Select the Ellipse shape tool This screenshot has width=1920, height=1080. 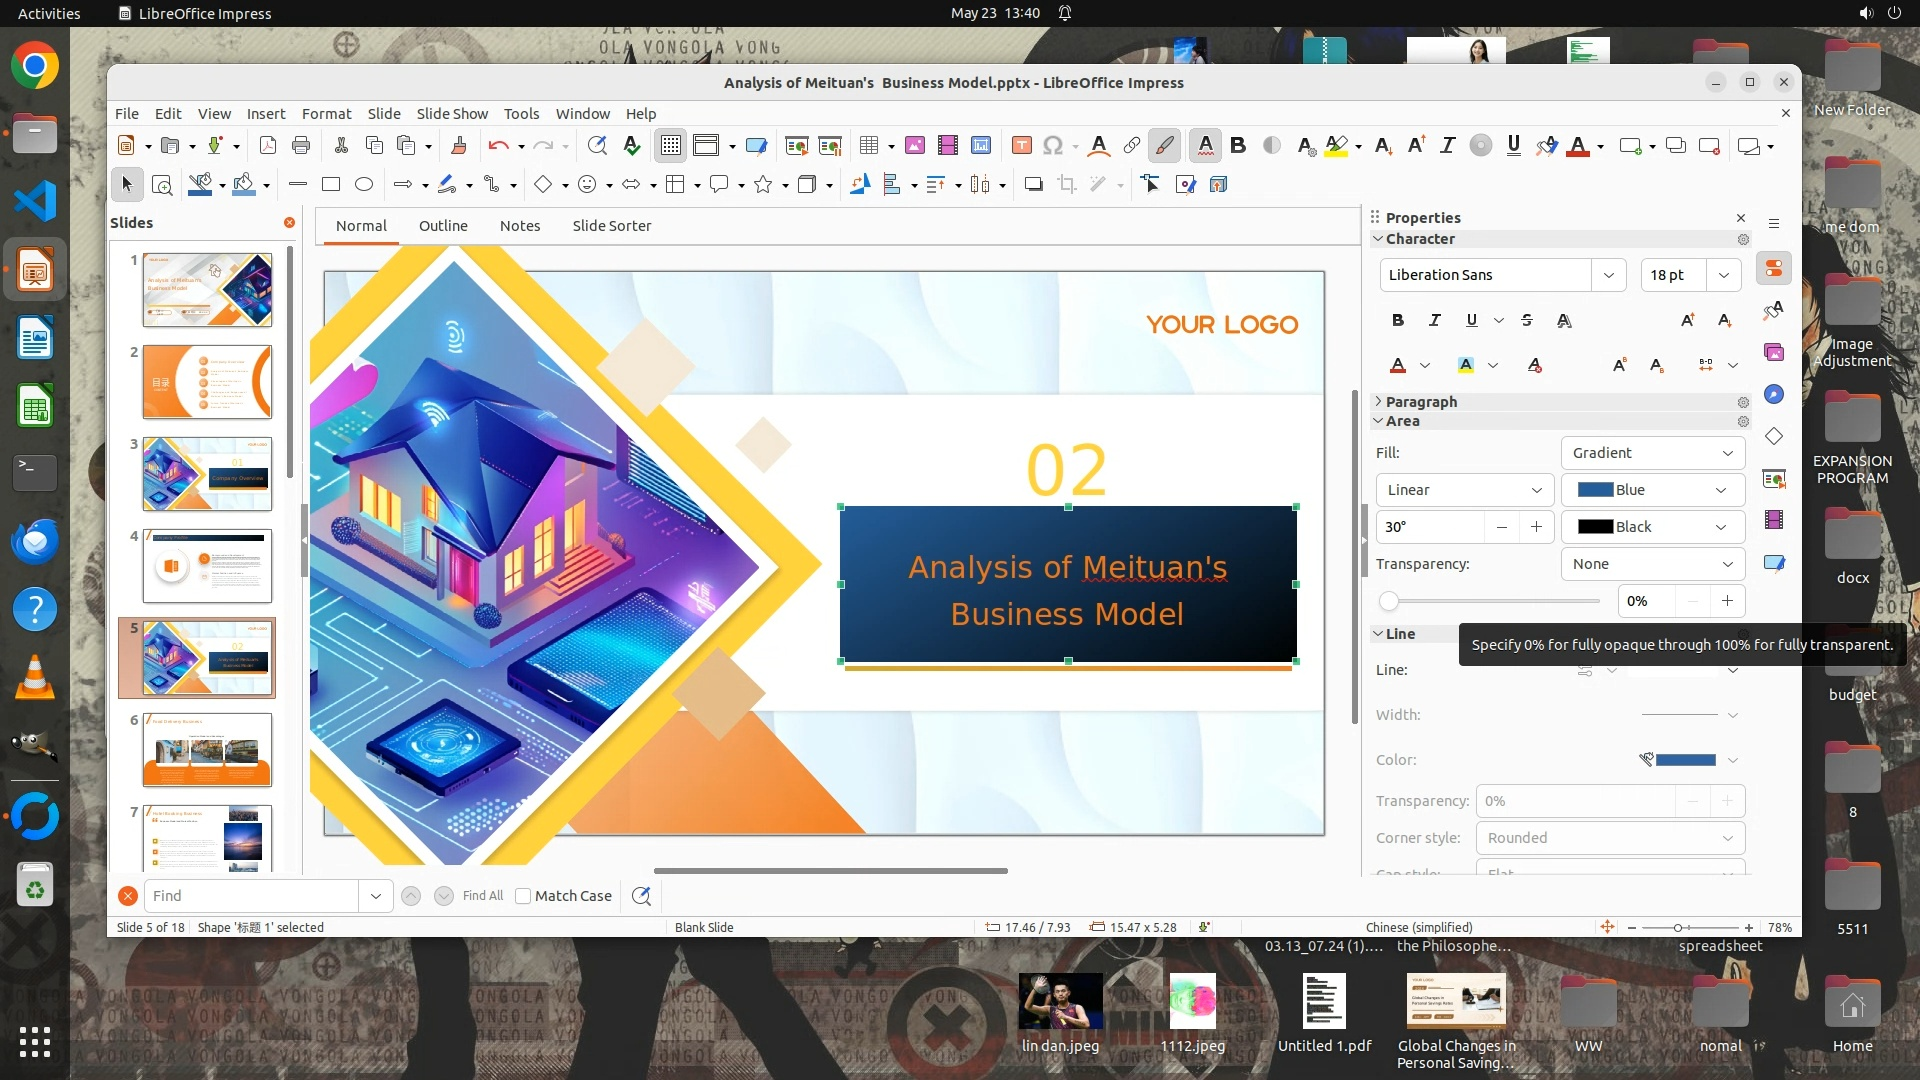[x=364, y=184]
